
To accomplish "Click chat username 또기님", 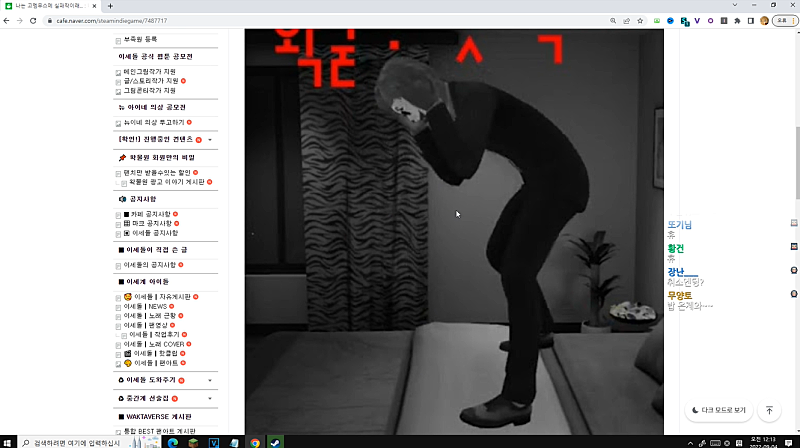I will pyautogui.click(x=679, y=225).
